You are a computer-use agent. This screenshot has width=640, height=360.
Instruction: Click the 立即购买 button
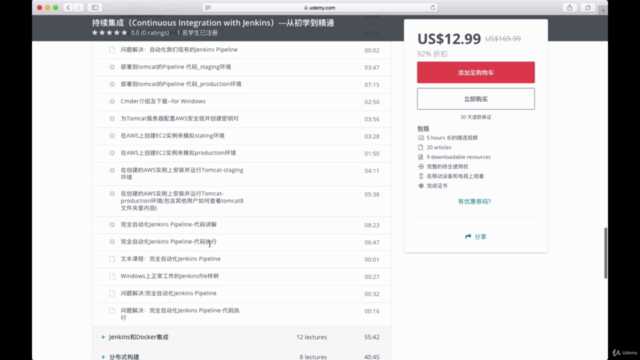[x=476, y=99]
